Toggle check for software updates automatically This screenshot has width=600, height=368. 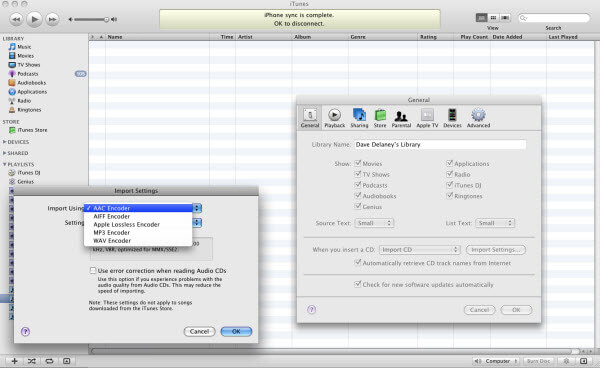pos(358,284)
